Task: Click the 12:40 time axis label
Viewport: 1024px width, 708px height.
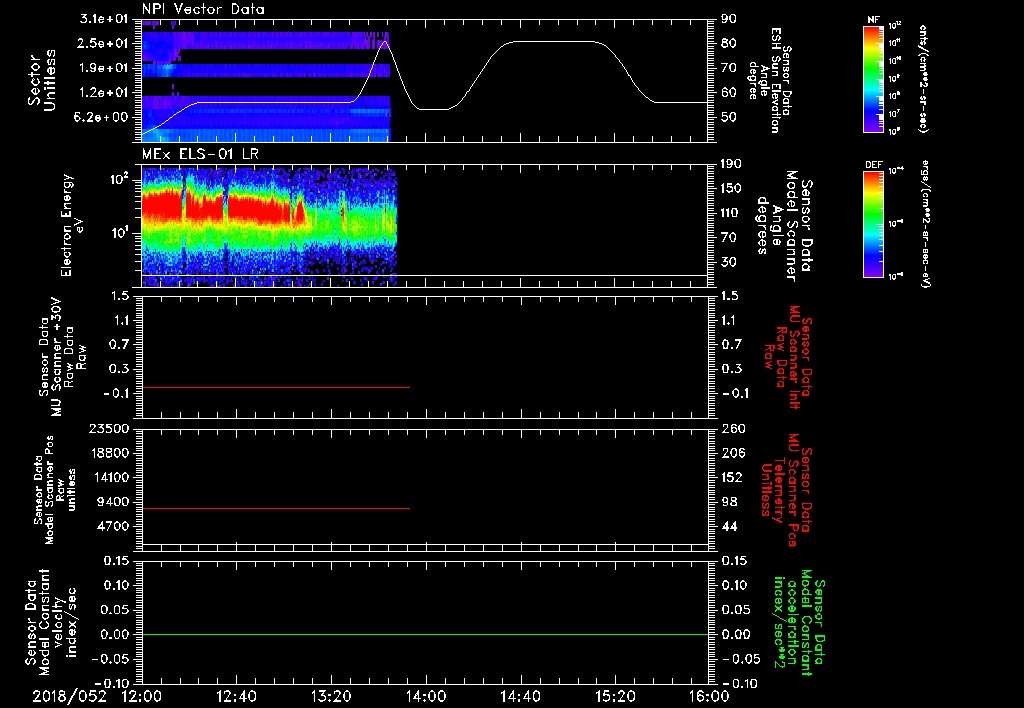Action: point(236,696)
